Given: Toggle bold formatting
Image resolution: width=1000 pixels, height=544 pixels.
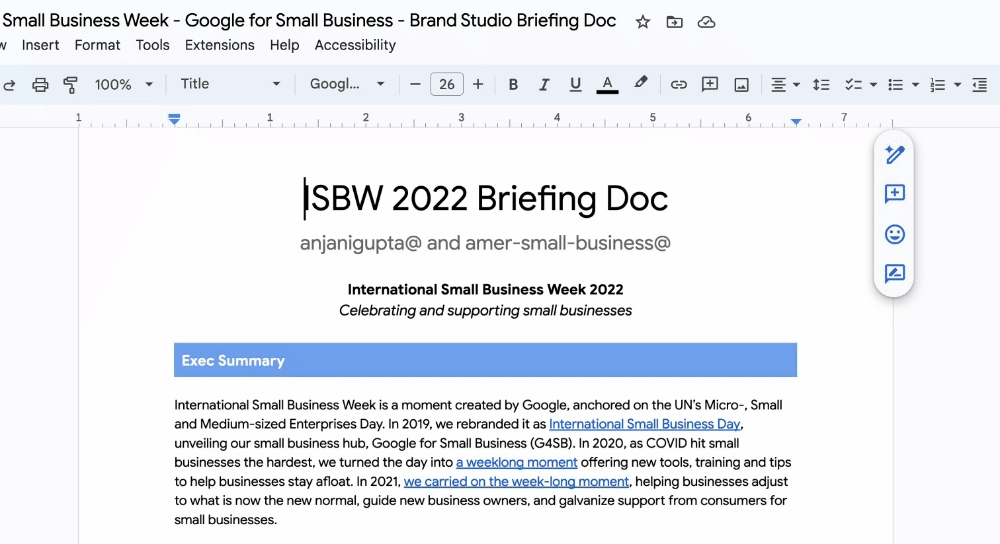Looking at the screenshot, I should 513,85.
